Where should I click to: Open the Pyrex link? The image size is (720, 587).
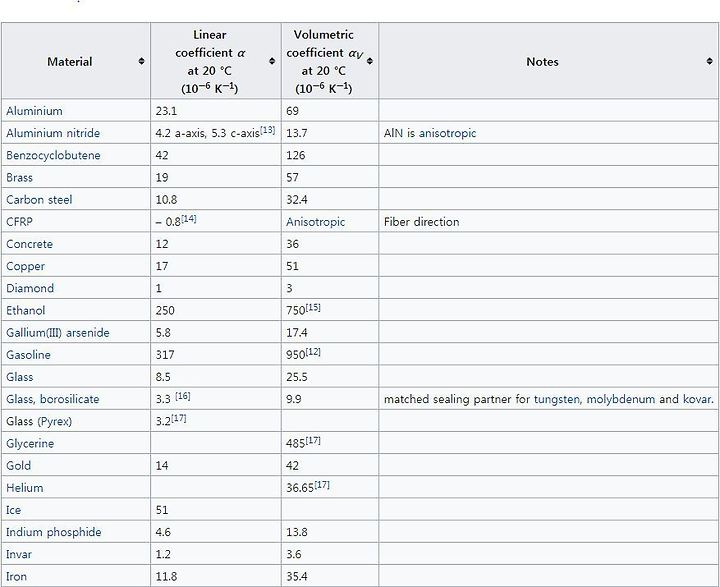55,422
